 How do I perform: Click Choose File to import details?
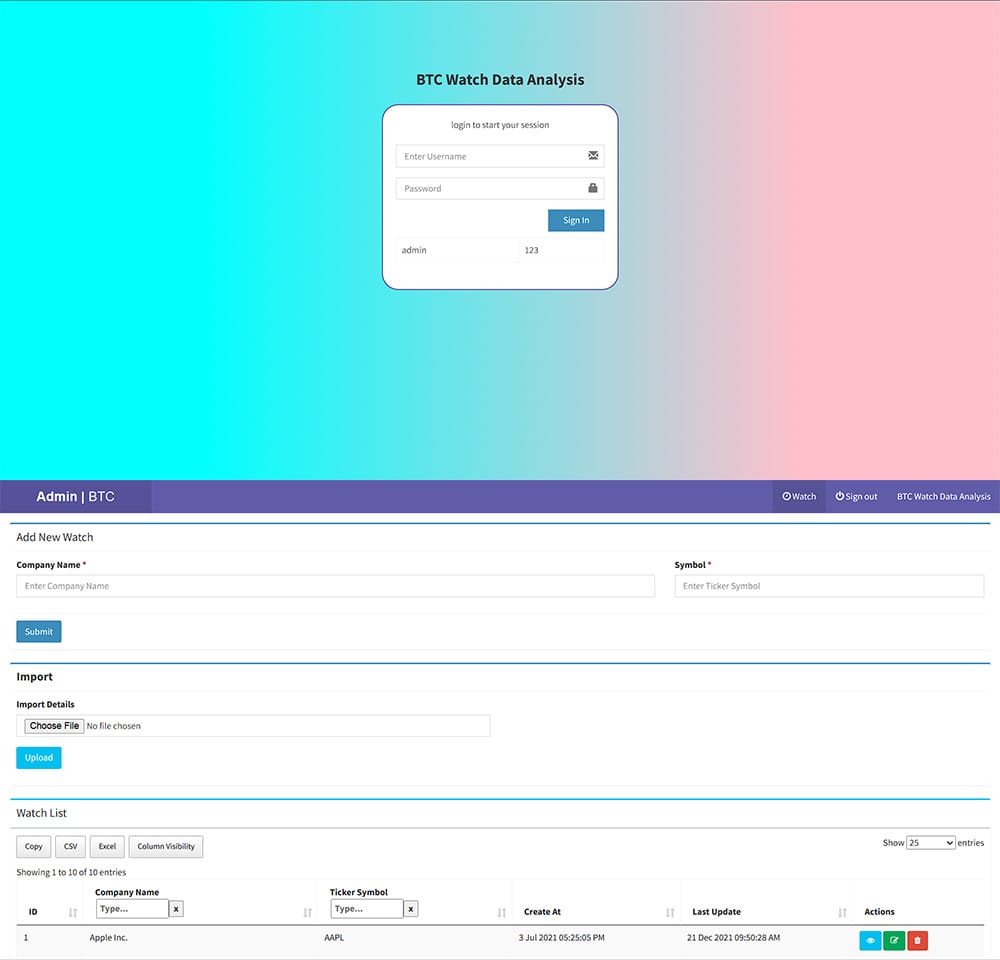[x=54, y=726]
